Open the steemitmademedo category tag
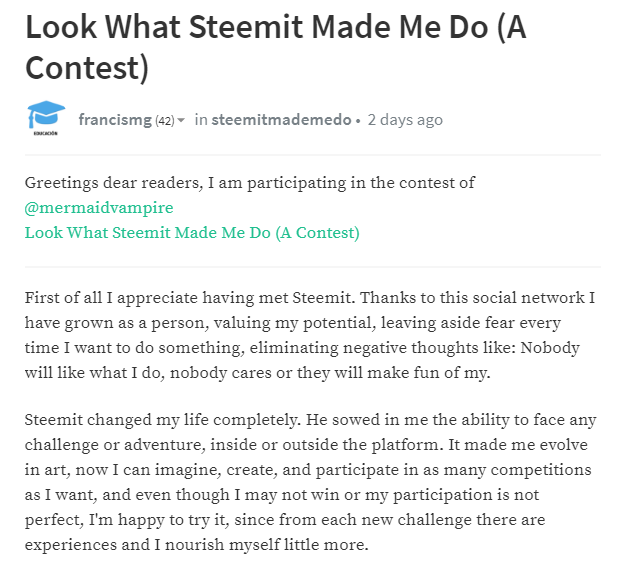Viewport: 629px width, 580px height. [281, 120]
